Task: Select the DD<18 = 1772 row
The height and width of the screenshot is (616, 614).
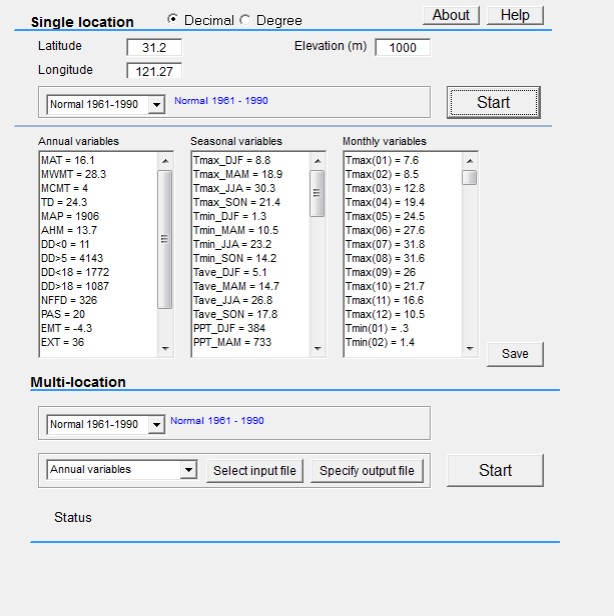Action: (x=99, y=272)
